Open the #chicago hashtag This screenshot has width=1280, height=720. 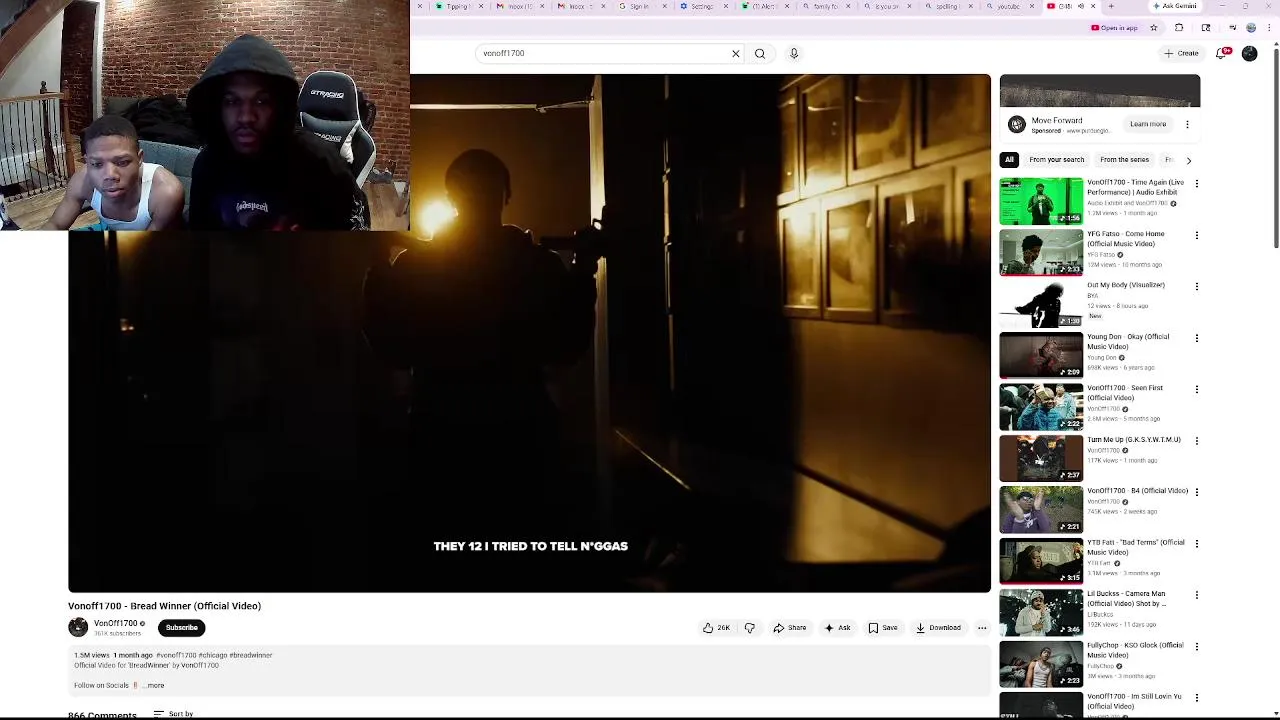click(212, 655)
